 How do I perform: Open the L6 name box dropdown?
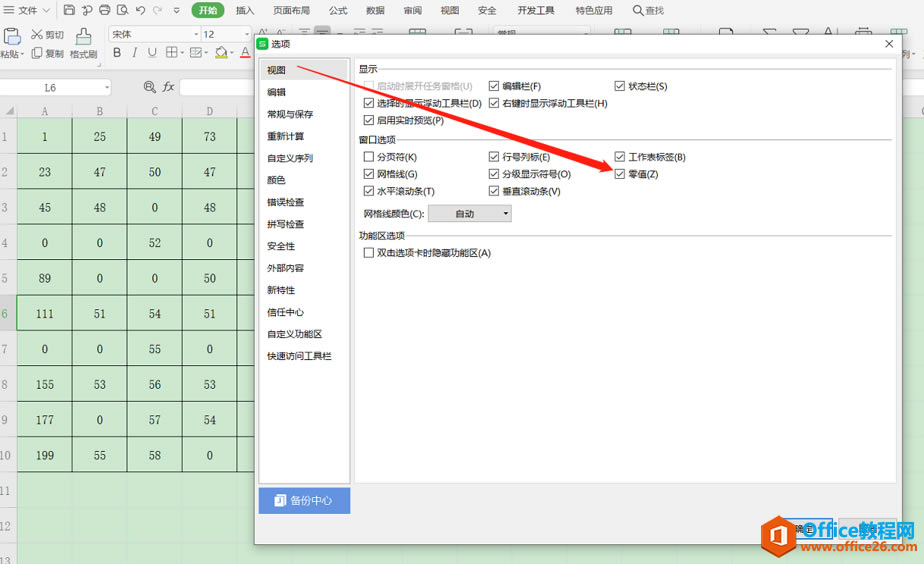[107, 88]
